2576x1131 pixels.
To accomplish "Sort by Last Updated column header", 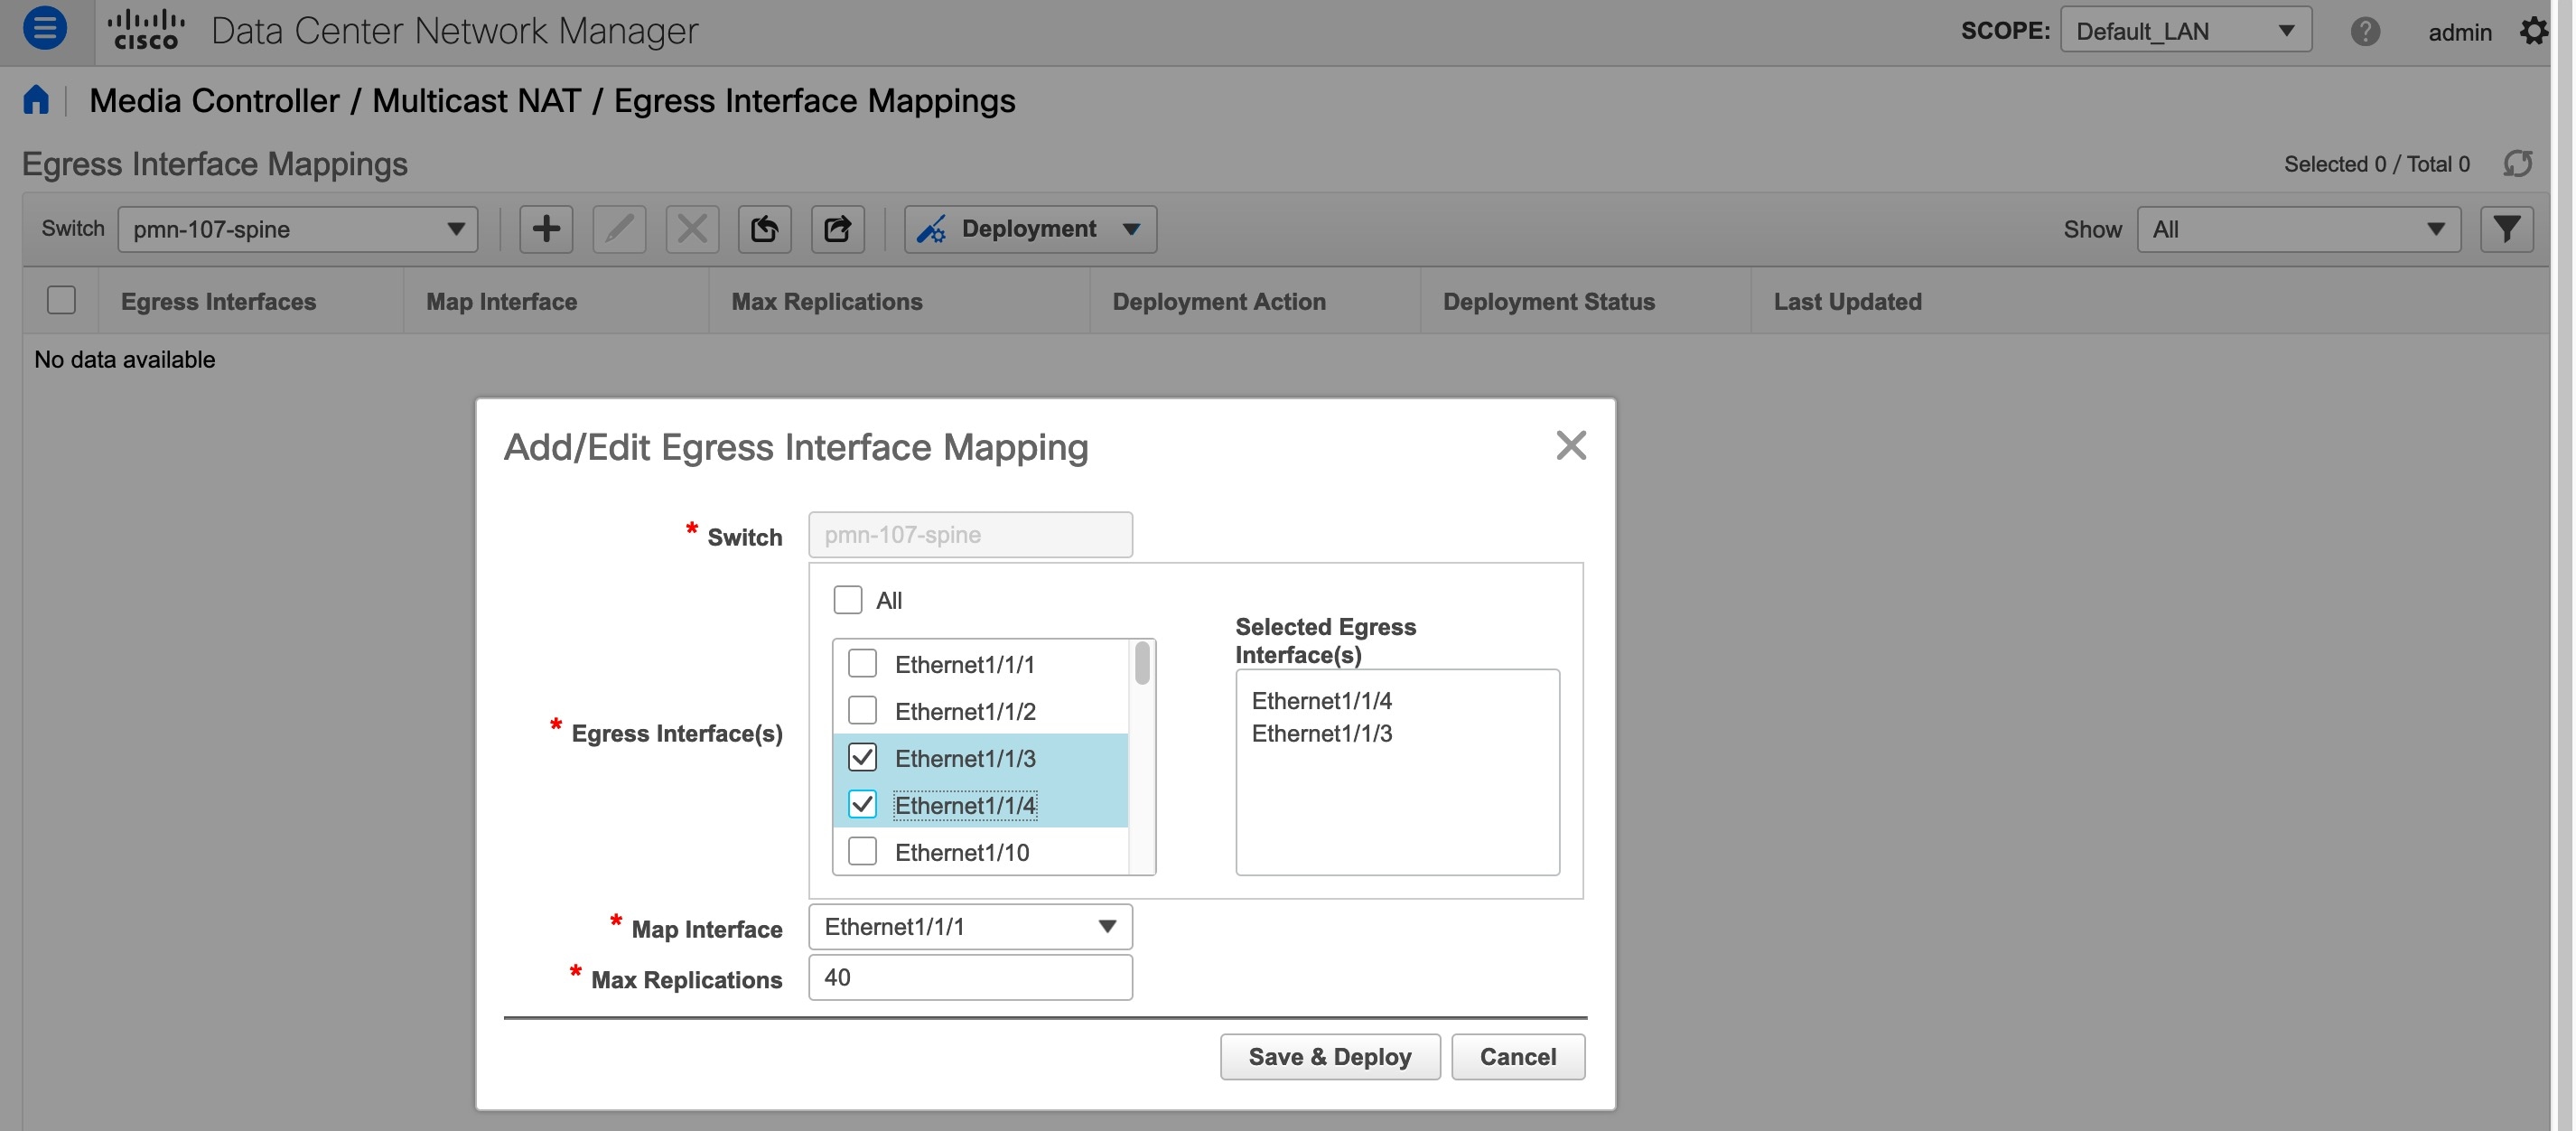I will point(1847,301).
